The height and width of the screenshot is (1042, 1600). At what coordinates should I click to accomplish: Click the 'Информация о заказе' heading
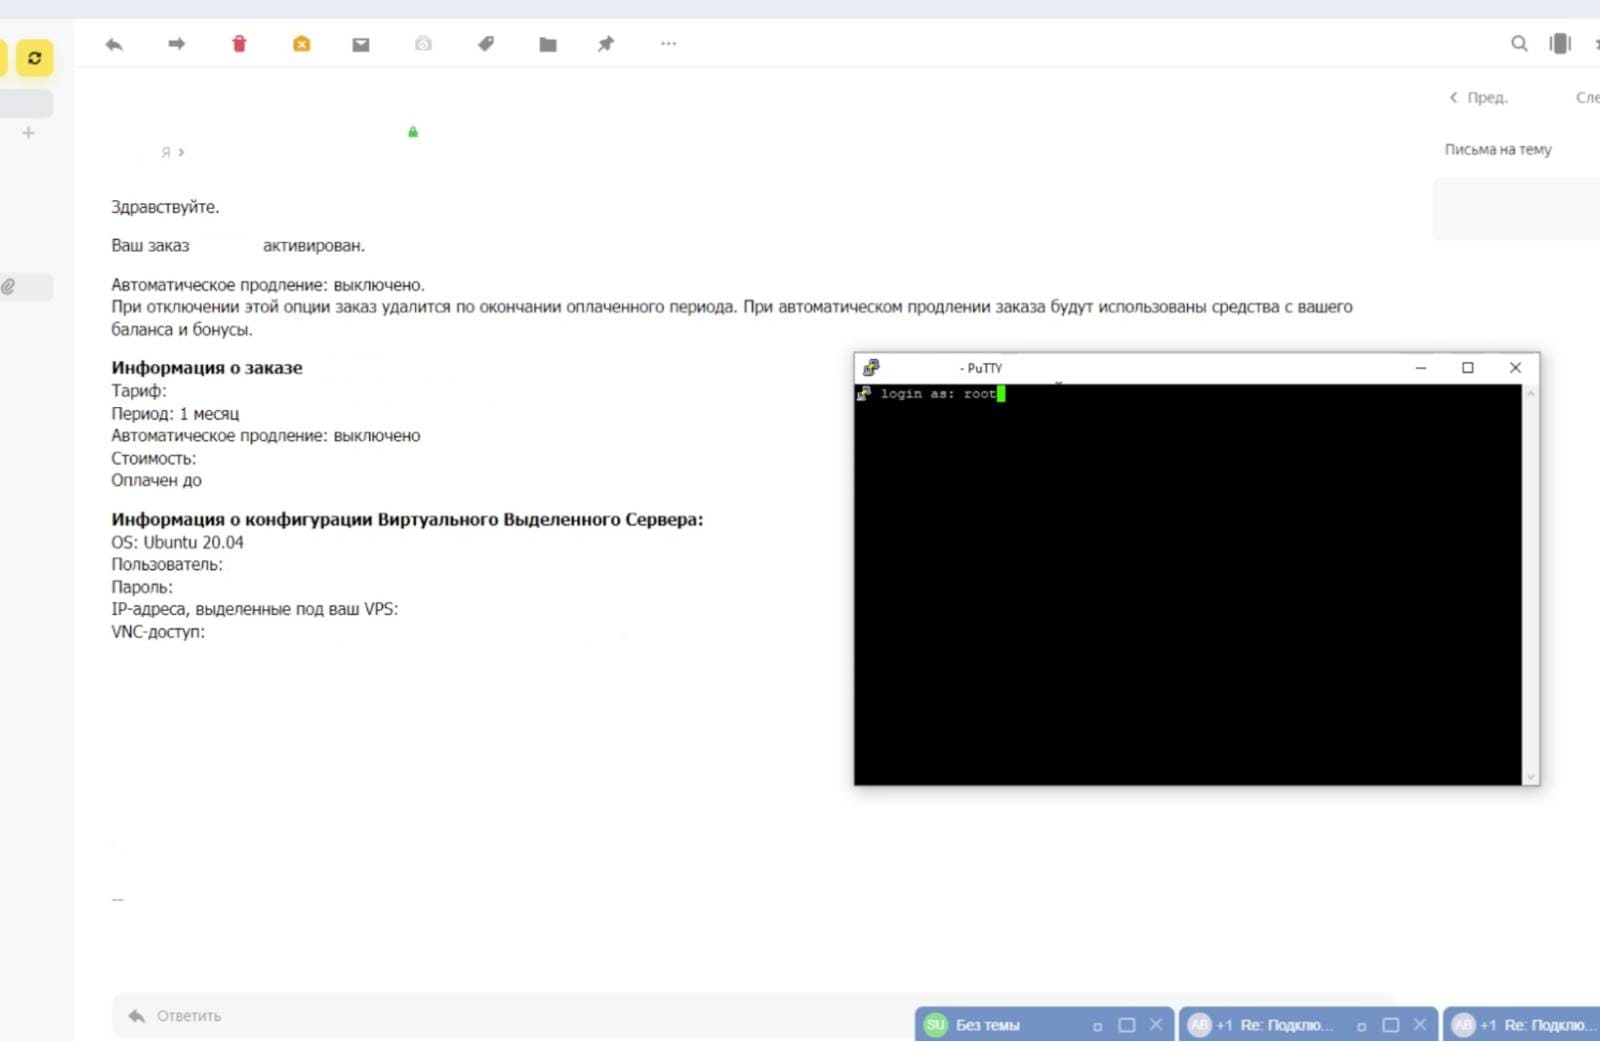pyautogui.click(x=207, y=368)
